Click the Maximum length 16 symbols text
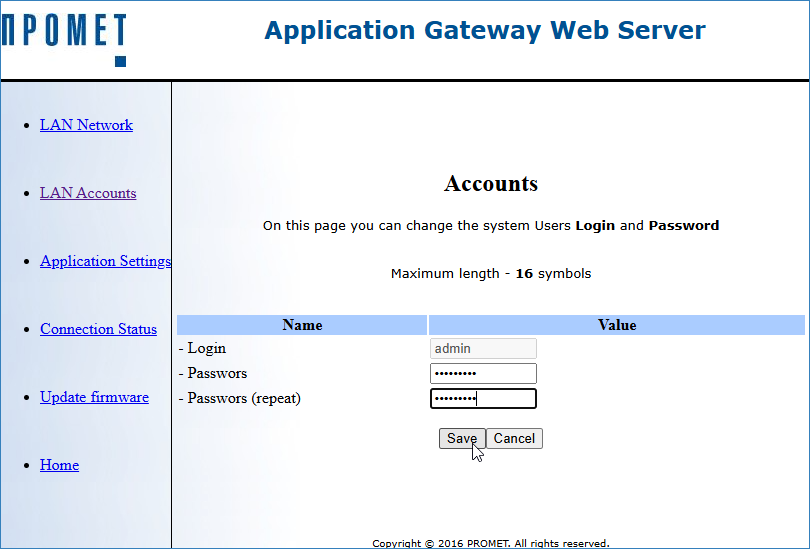 (491, 274)
